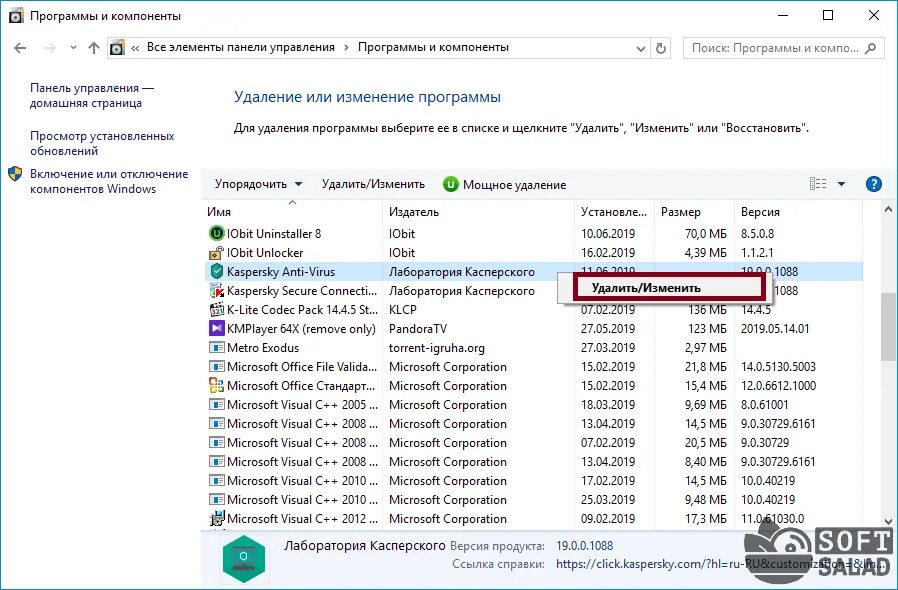Select the 8,40 МБ size cell
Viewport: 898px width, 590px height.
pyautogui.click(x=706, y=462)
